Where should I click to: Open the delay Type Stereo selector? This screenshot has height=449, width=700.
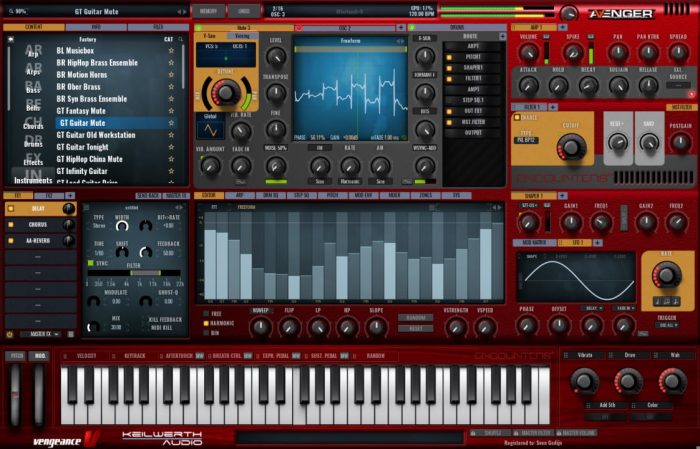tap(99, 226)
